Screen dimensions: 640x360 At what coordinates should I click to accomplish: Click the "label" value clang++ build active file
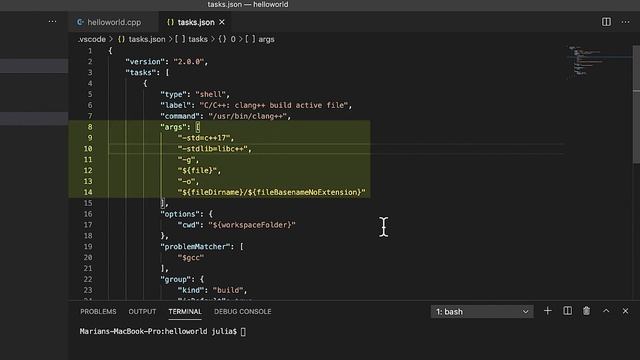(x=273, y=105)
